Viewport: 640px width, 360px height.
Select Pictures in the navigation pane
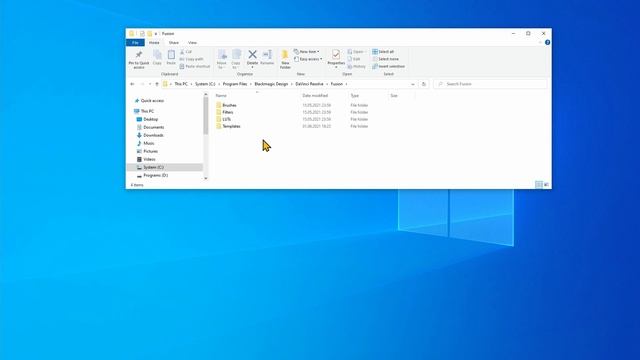click(x=150, y=151)
